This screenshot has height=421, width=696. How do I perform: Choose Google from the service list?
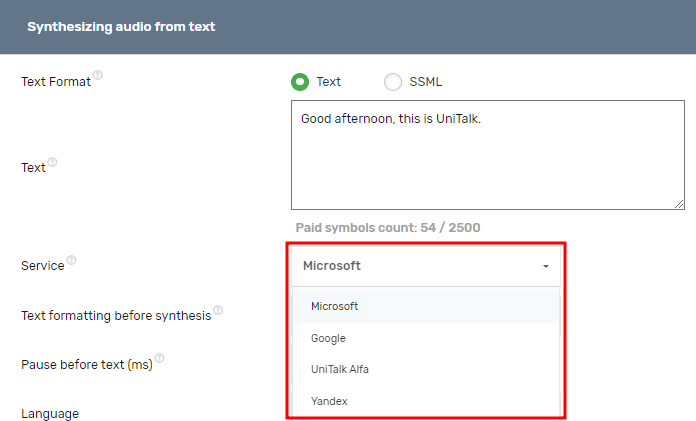tap(328, 338)
